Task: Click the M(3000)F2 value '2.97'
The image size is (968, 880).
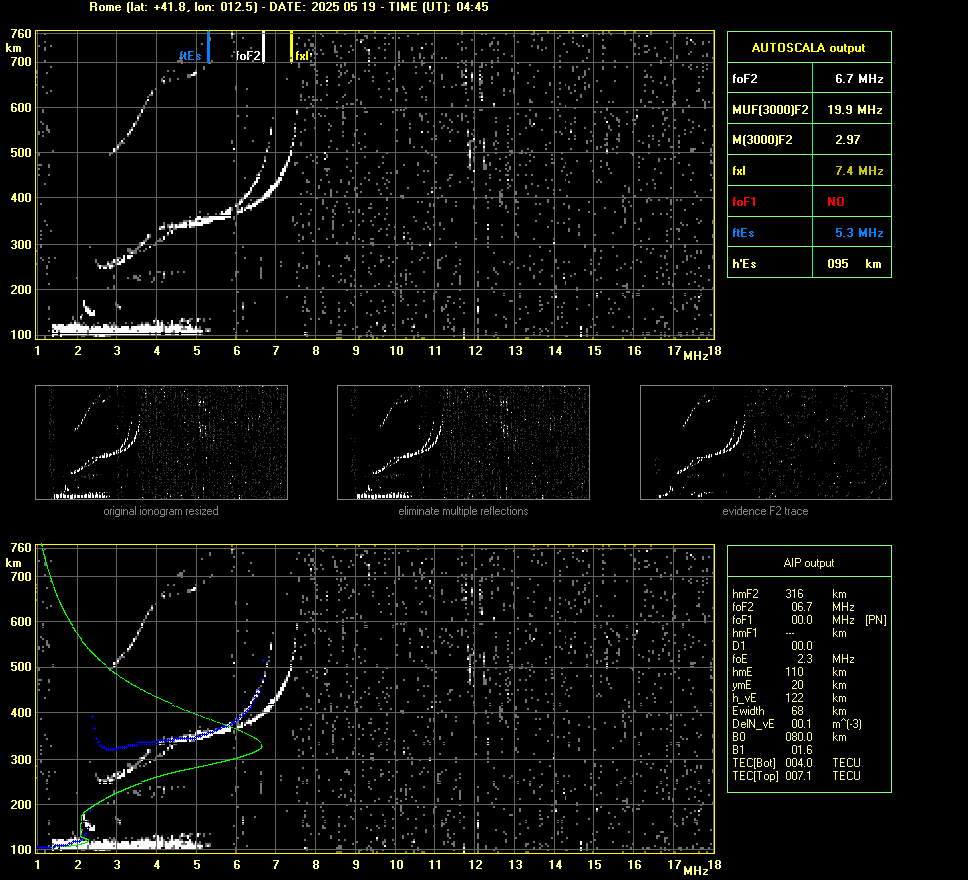Action: [x=848, y=140]
